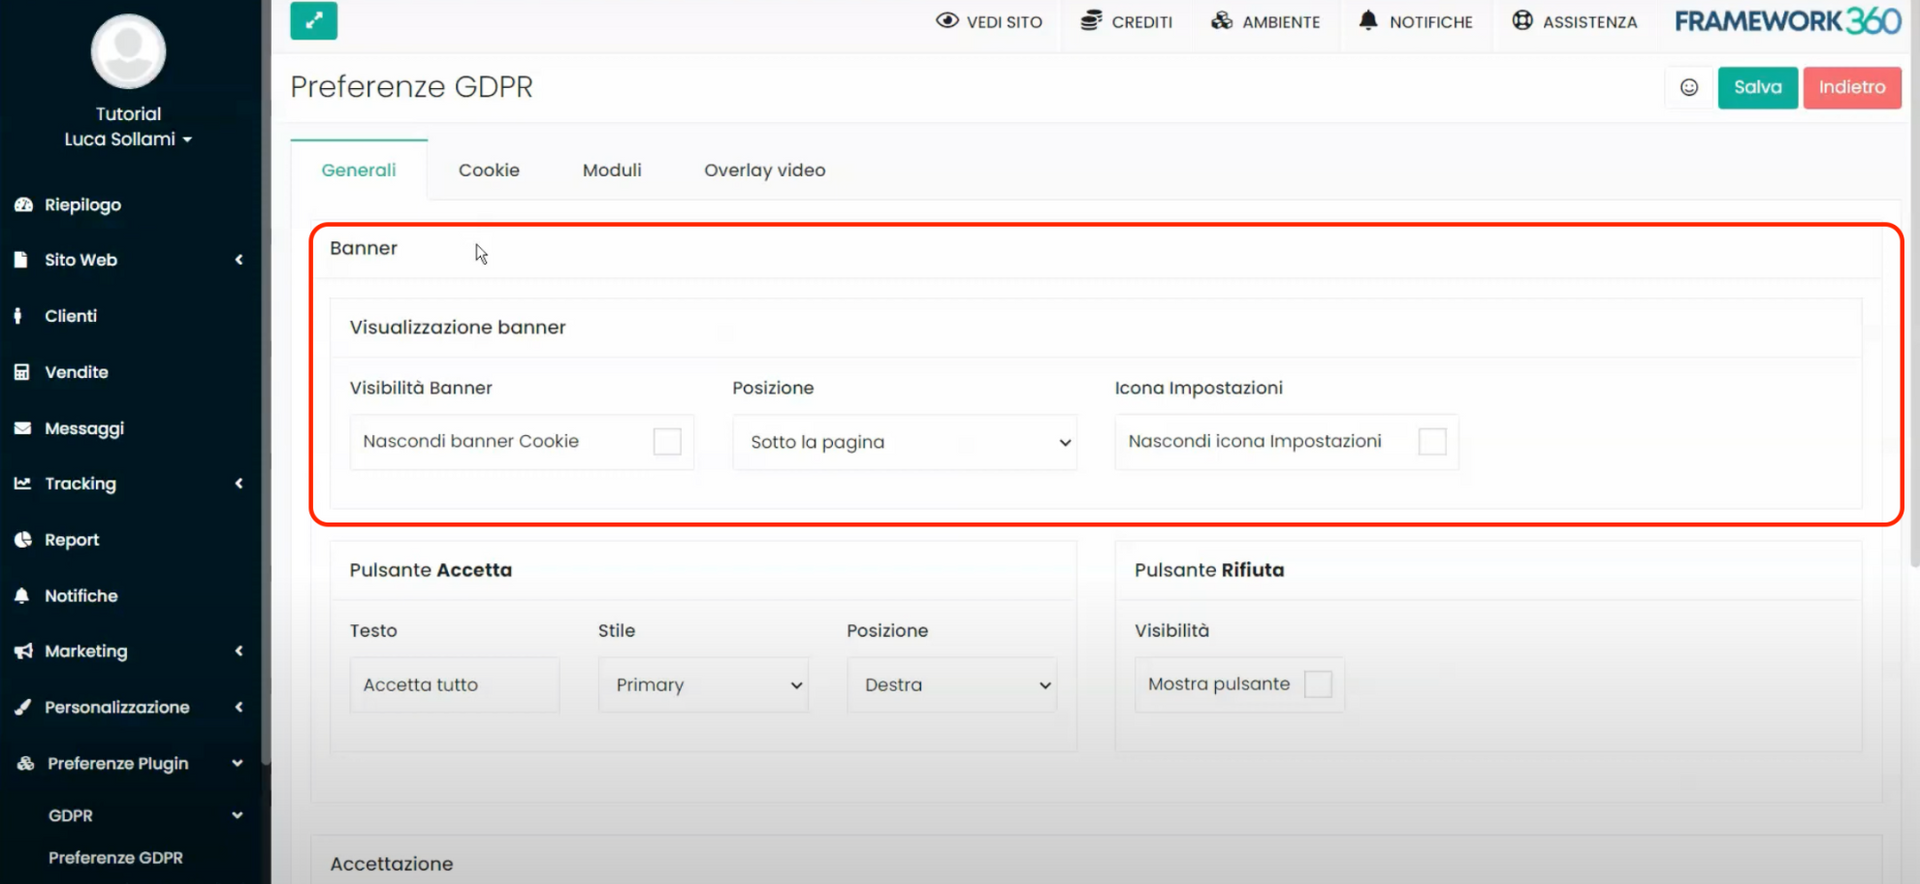Click the Visualizzazione banner heading
Viewport: 1920px width, 884px height.
[458, 327]
